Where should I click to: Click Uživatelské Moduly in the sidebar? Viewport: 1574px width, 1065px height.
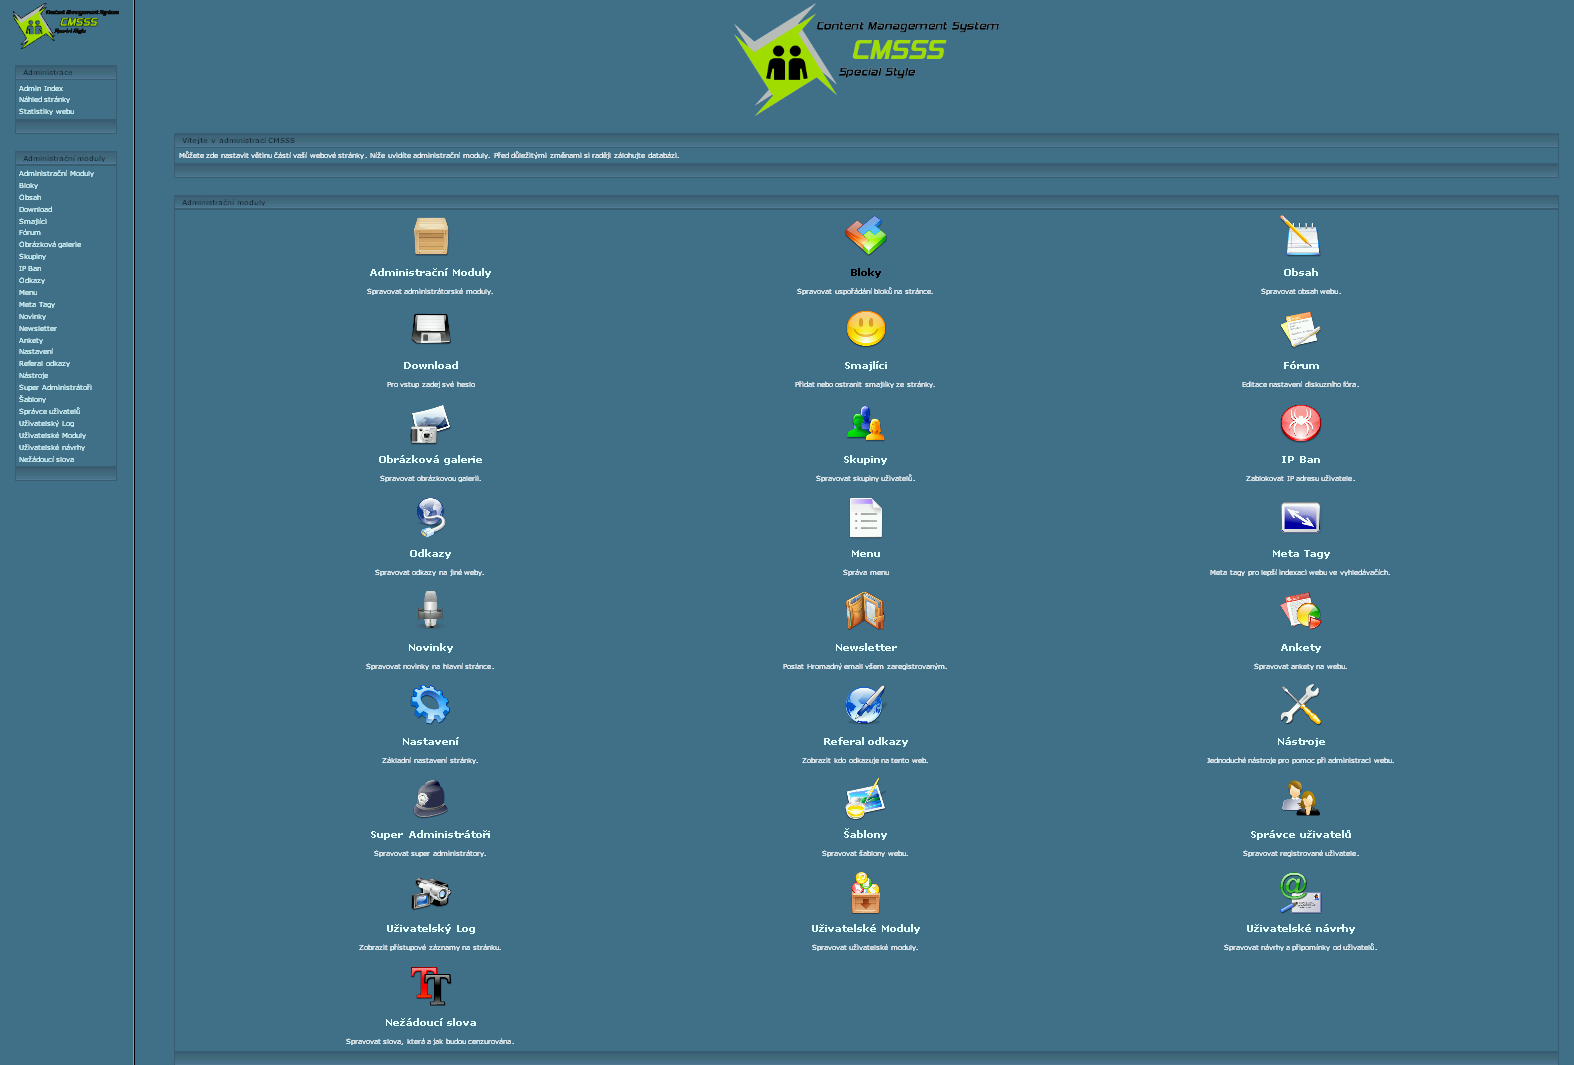pos(53,436)
